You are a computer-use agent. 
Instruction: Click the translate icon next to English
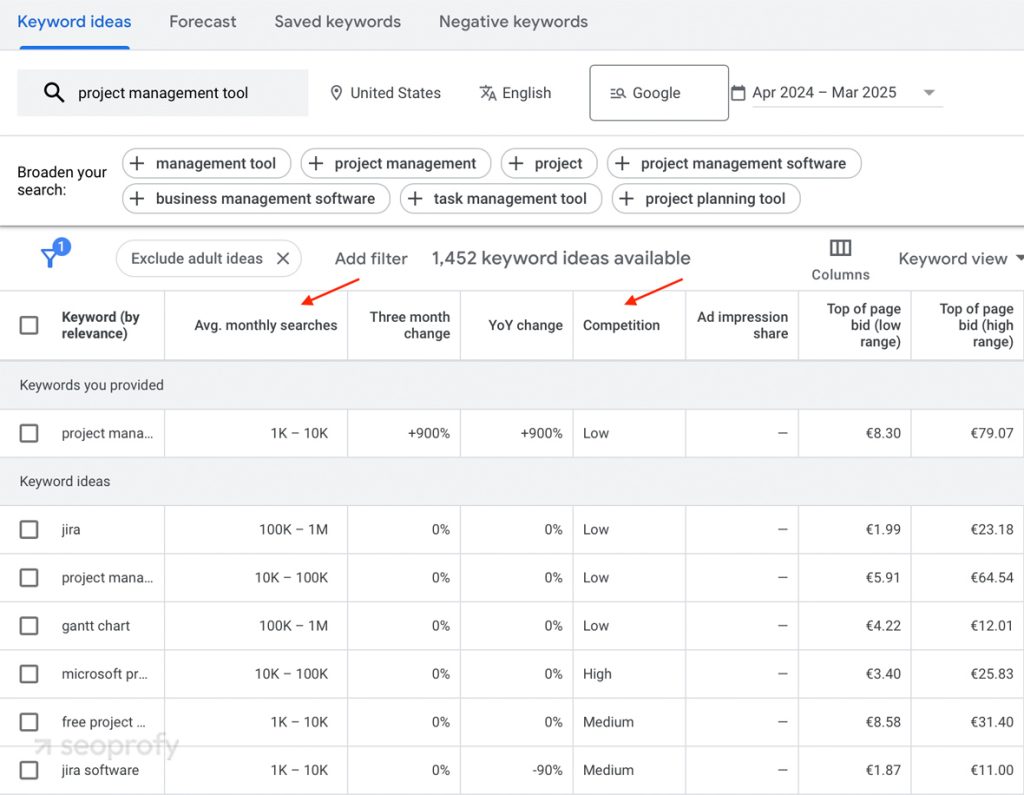[486, 93]
